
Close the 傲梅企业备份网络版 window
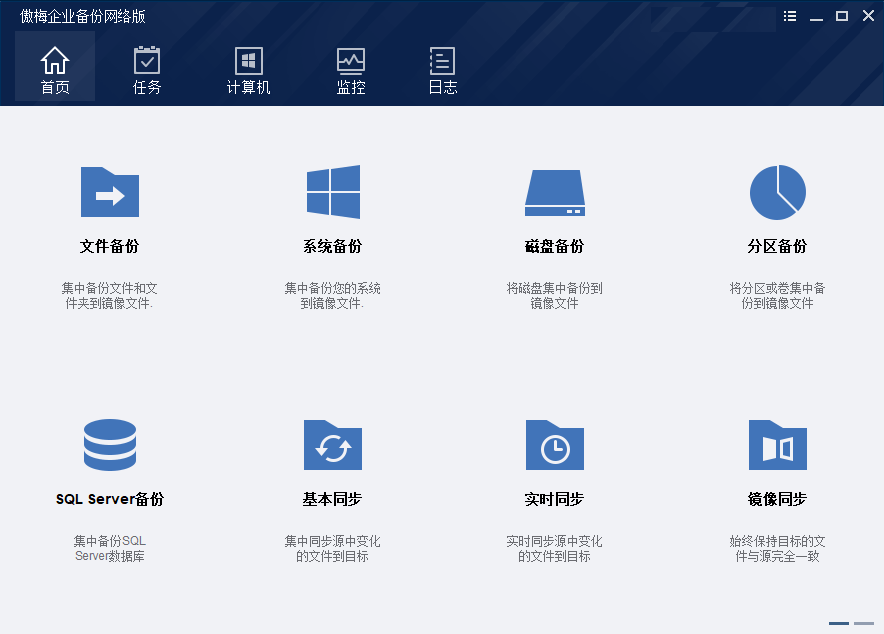pyautogui.click(x=868, y=16)
